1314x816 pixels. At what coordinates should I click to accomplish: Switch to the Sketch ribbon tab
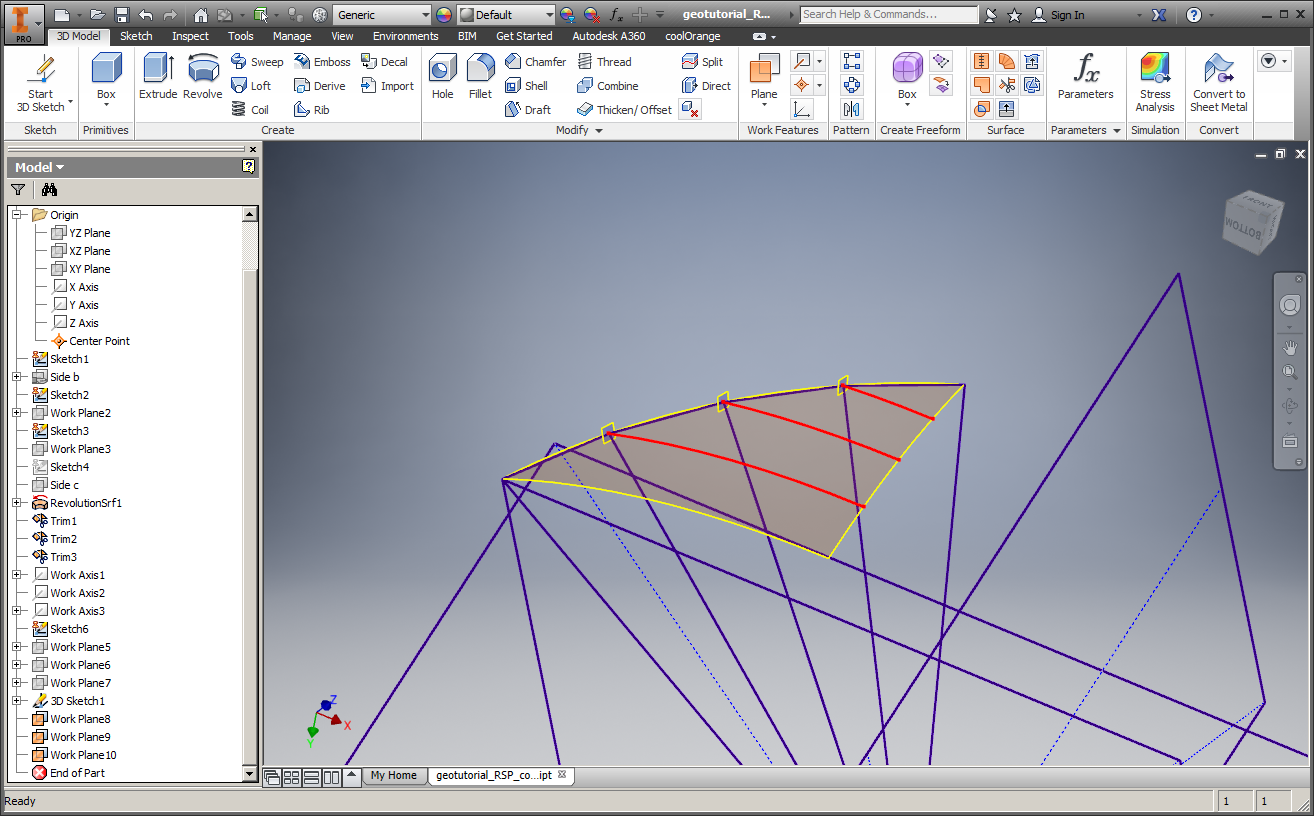coord(136,36)
